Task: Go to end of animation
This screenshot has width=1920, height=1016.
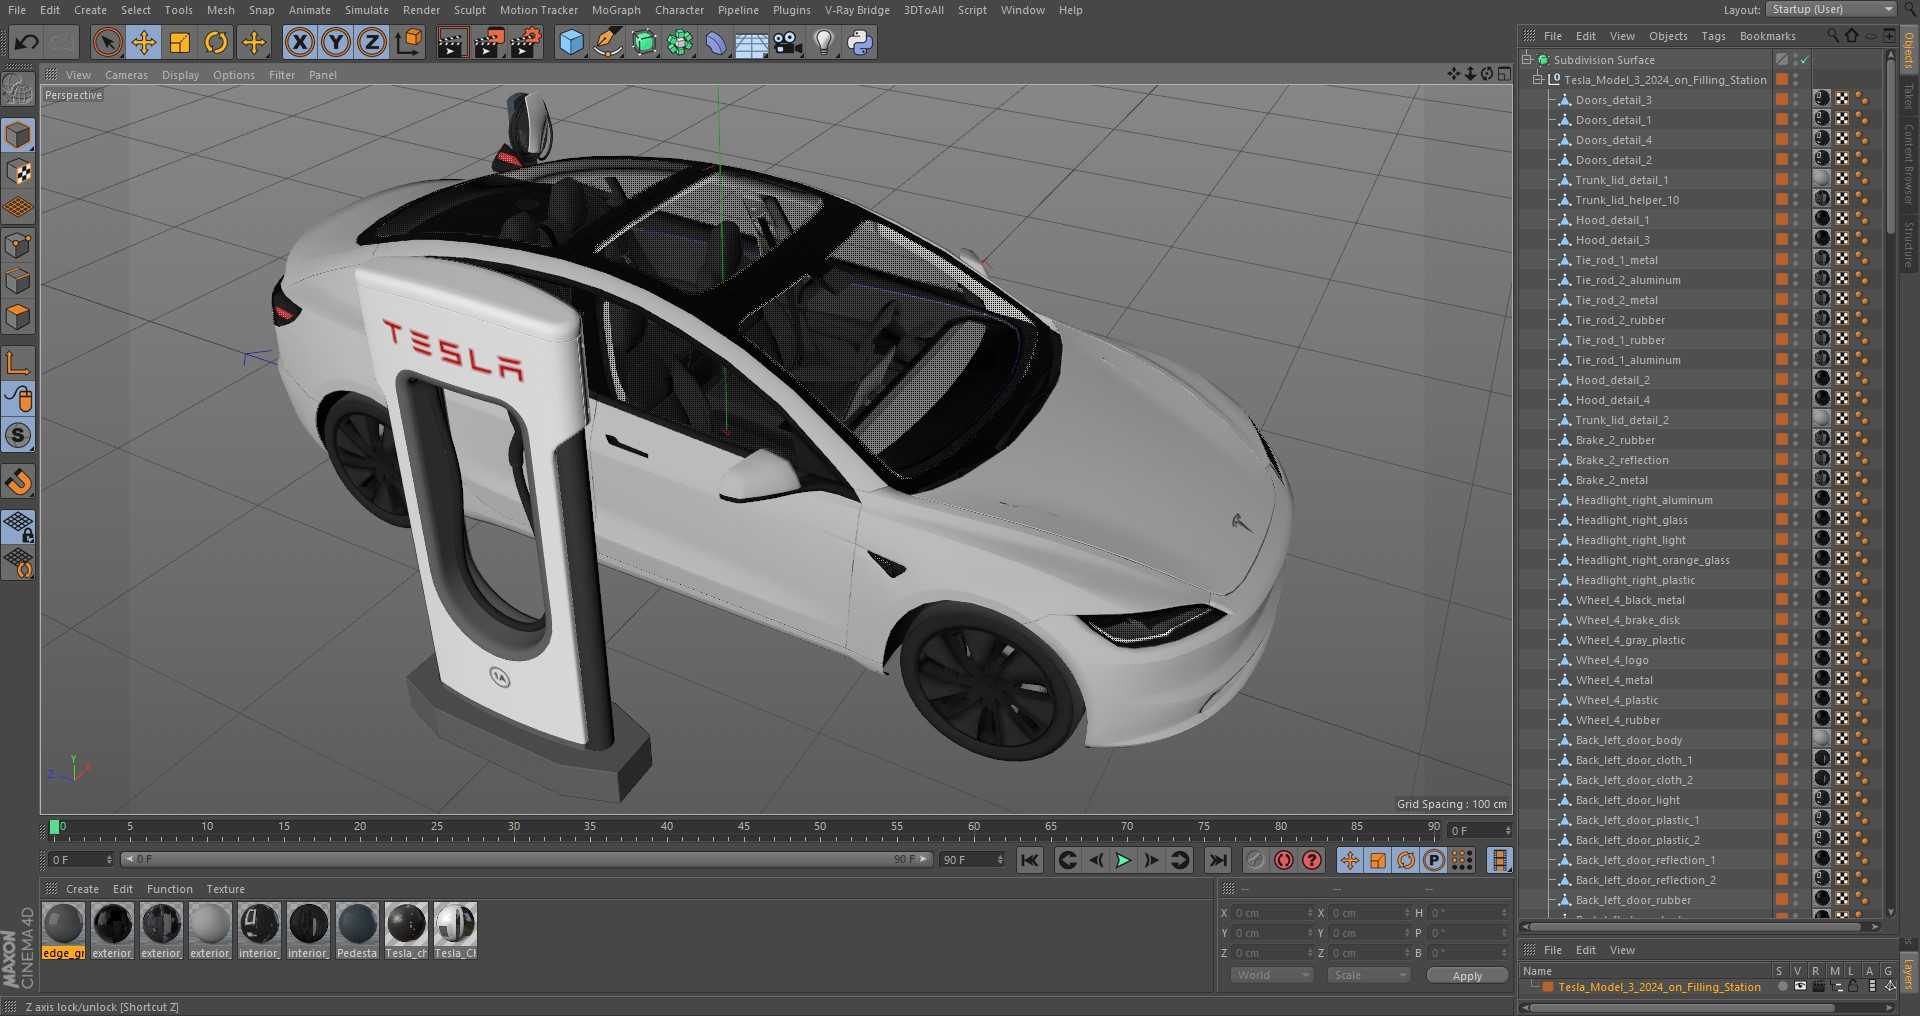Action: (x=1217, y=860)
